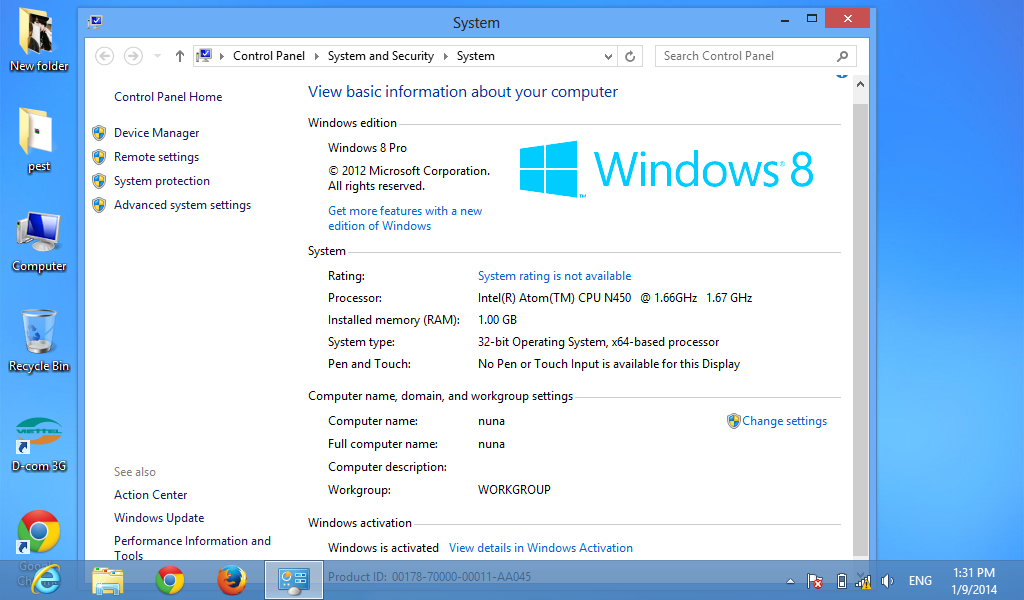Click the System window title bar icon

95,22
